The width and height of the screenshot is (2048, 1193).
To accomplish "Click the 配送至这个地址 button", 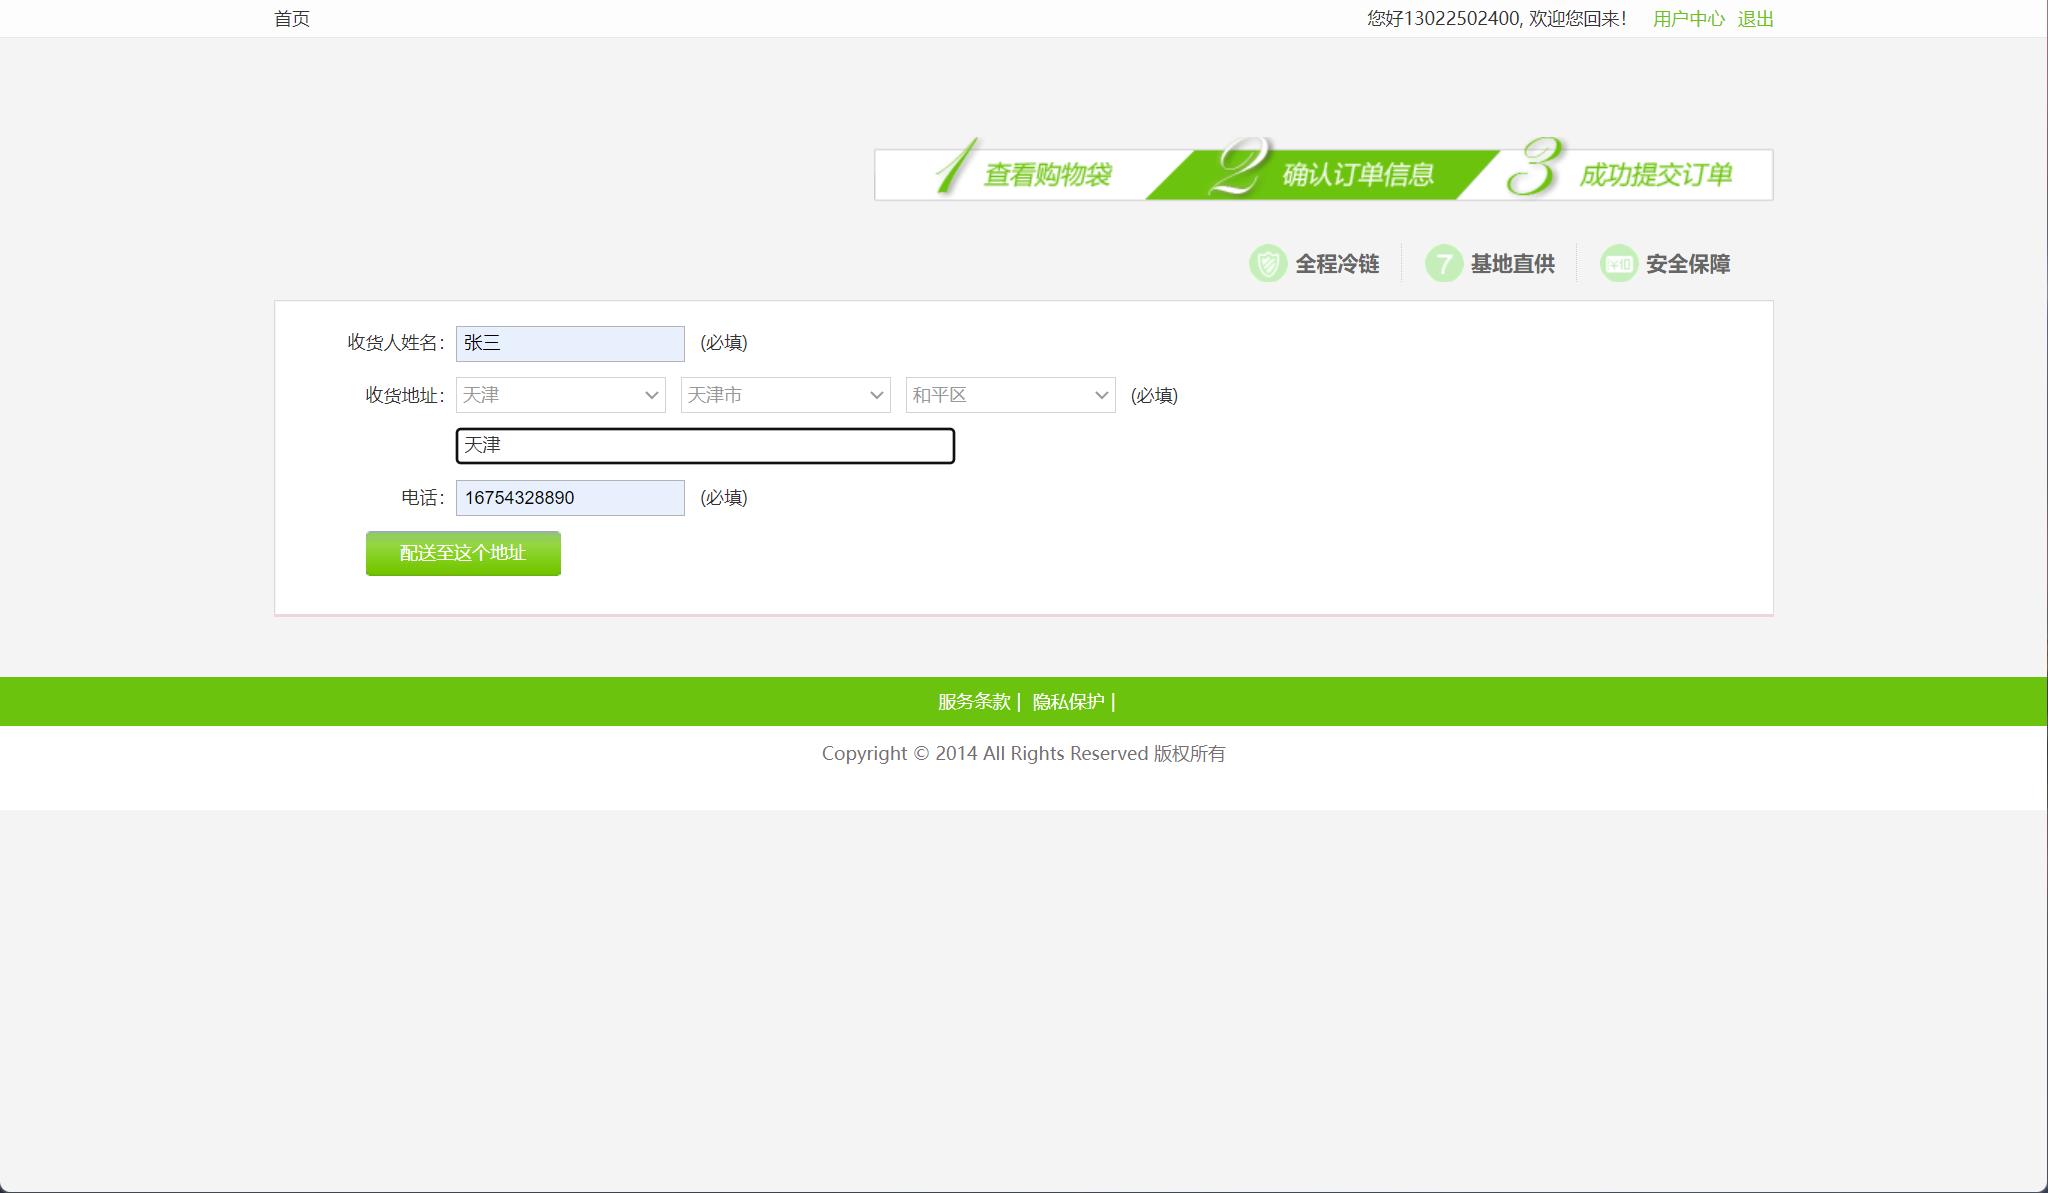I will tap(462, 553).
